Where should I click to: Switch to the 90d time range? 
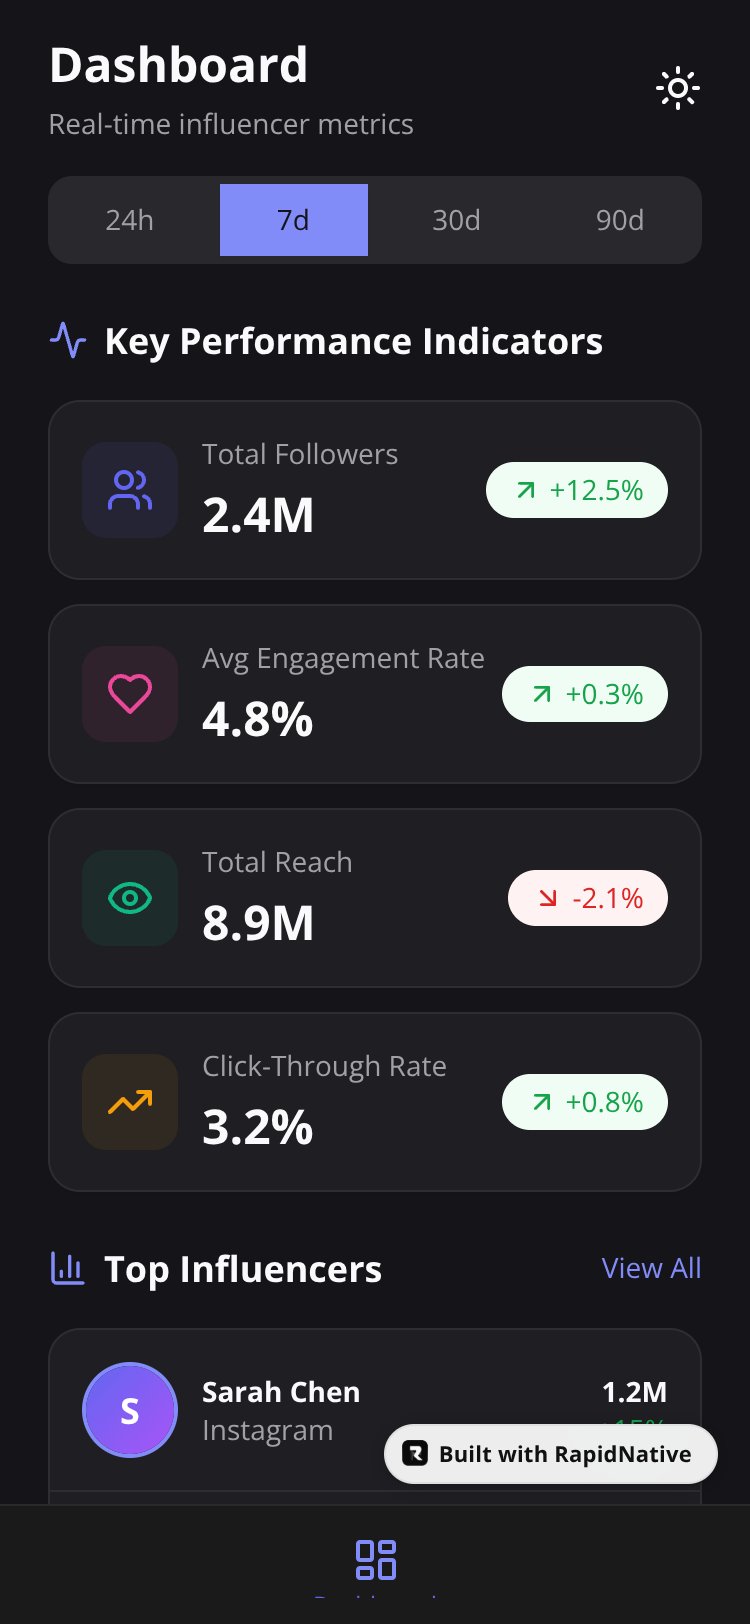[620, 220]
